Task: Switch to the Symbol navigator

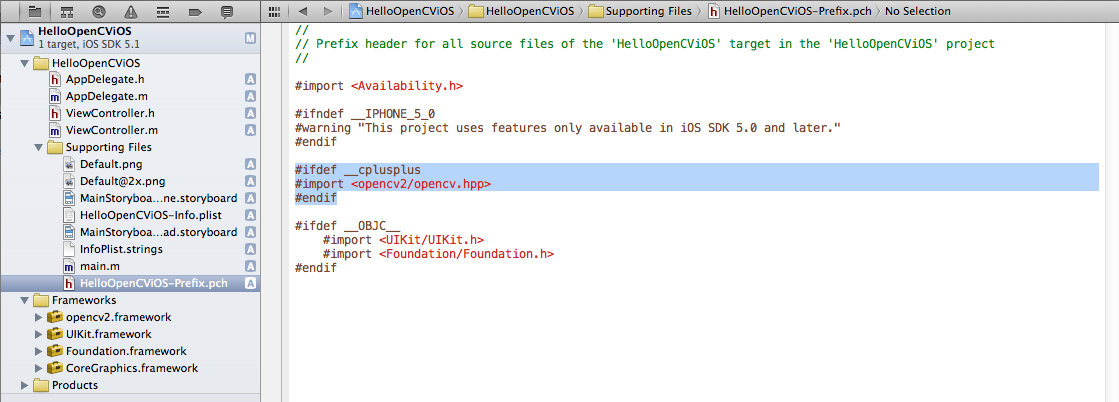Action: [x=68, y=12]
